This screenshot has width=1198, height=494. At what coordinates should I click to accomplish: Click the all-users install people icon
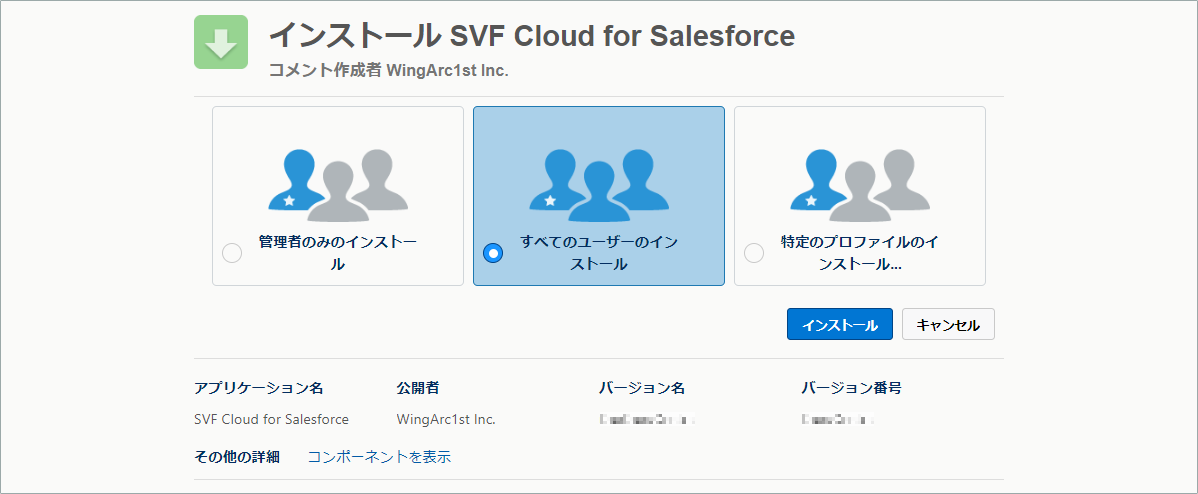click(x=599, y=184)
